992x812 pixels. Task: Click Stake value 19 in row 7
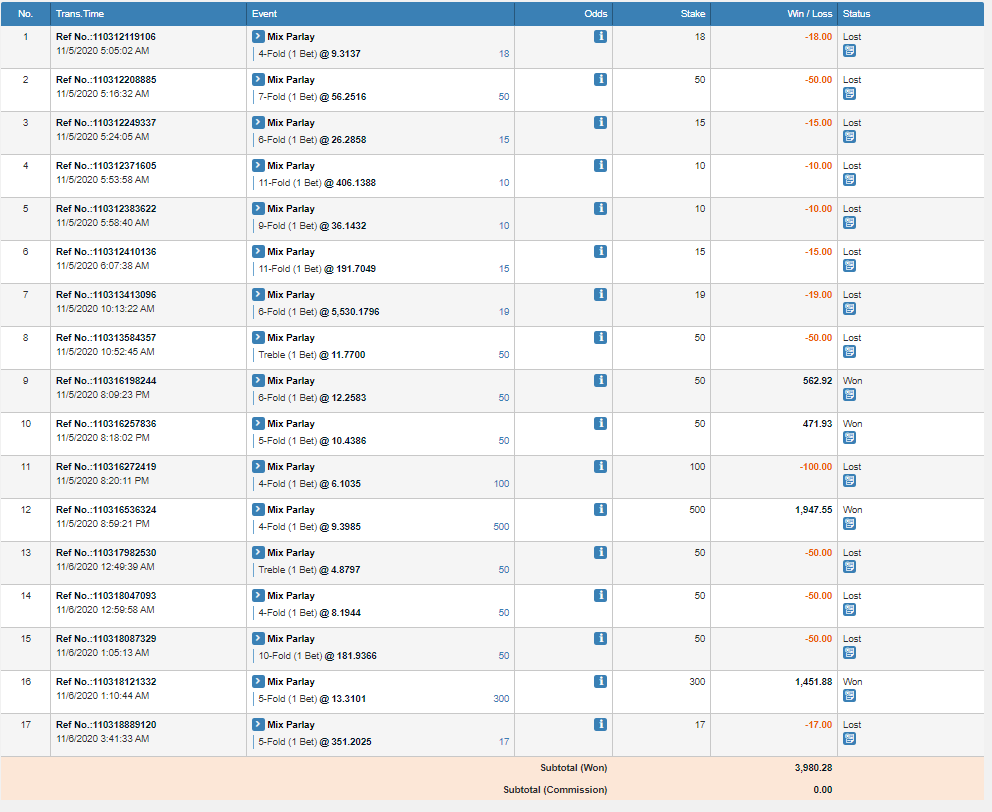point(700,295)
